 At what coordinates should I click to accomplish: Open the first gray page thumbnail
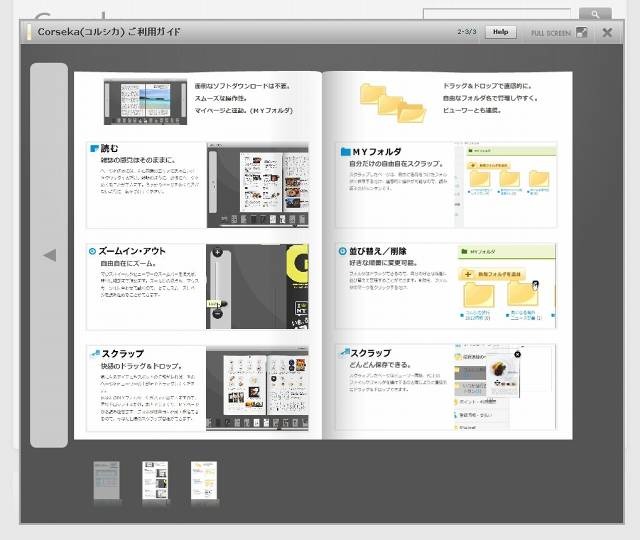click(x=107, y=480)
